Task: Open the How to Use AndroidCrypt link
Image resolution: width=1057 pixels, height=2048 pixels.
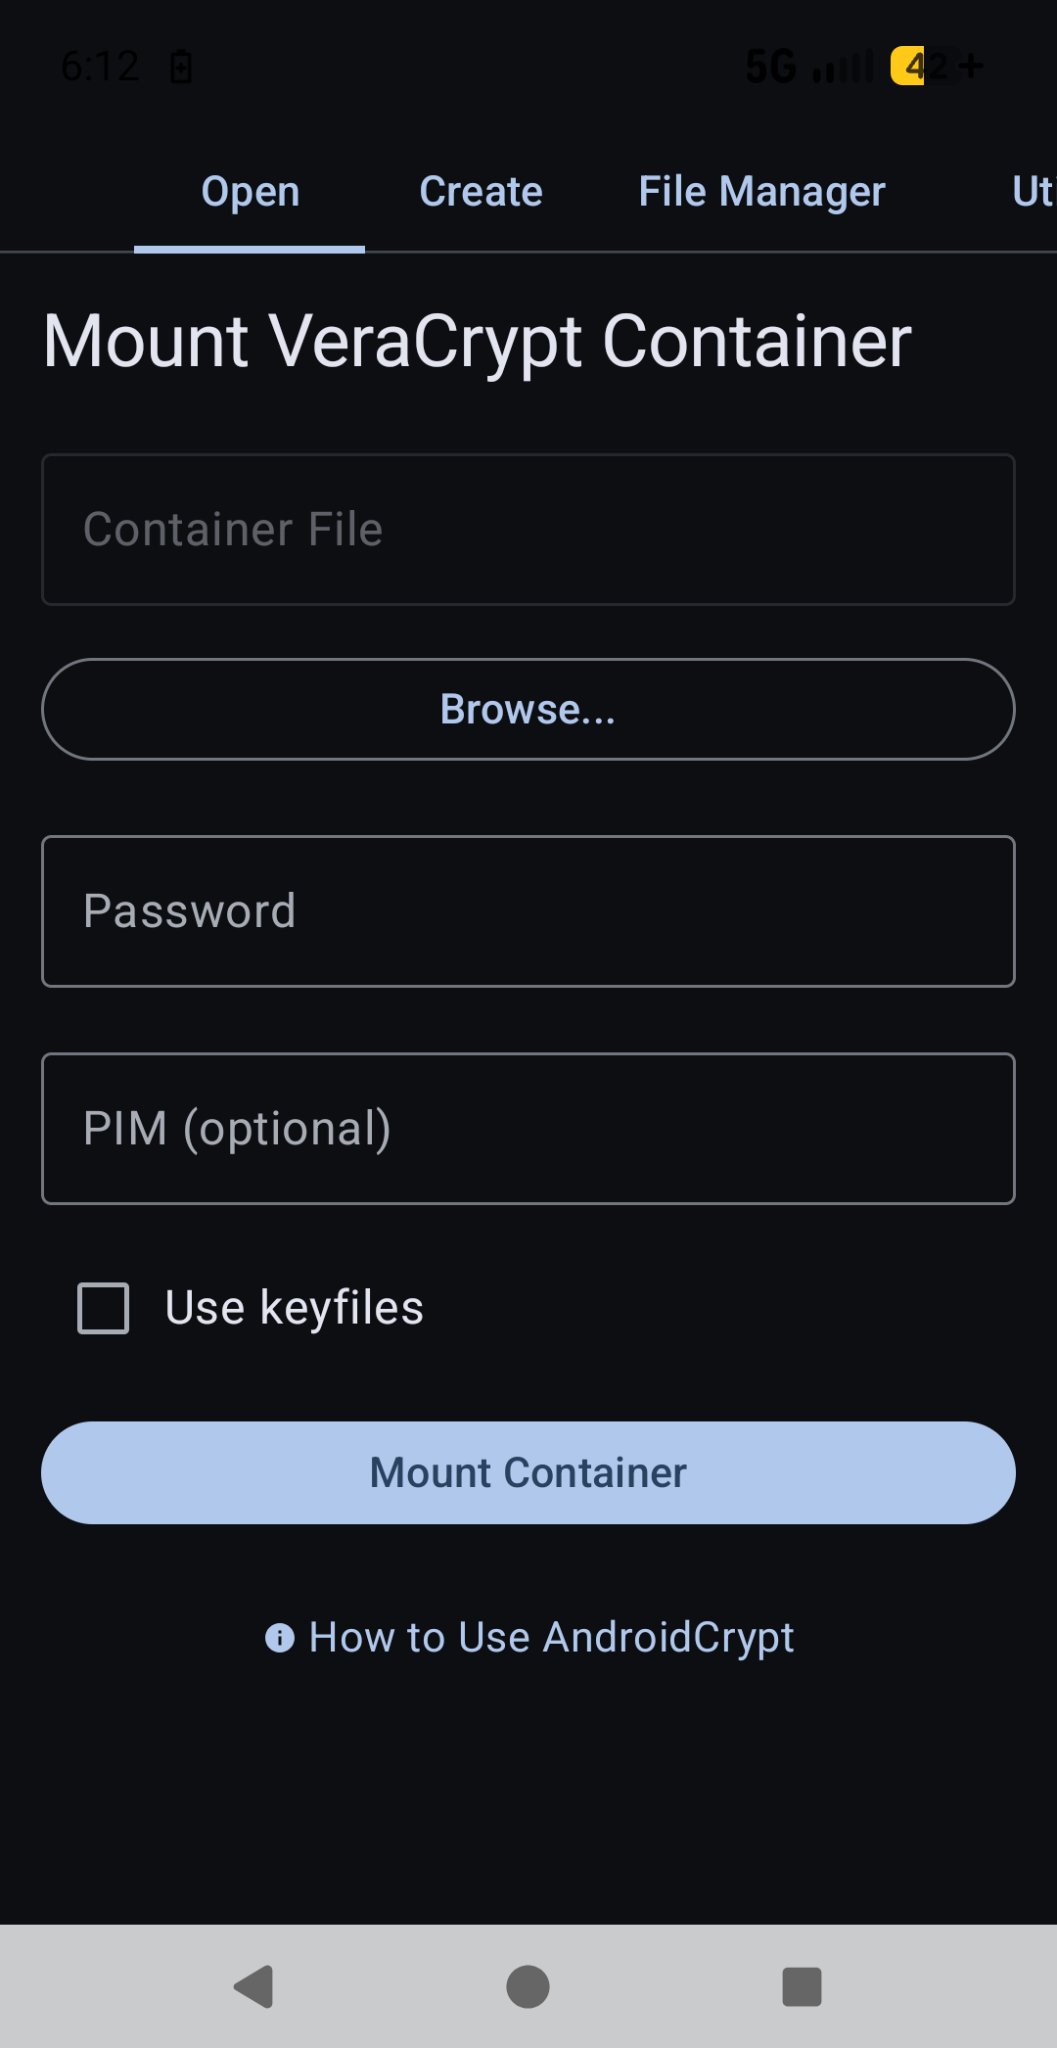Action: (551, 1638)
